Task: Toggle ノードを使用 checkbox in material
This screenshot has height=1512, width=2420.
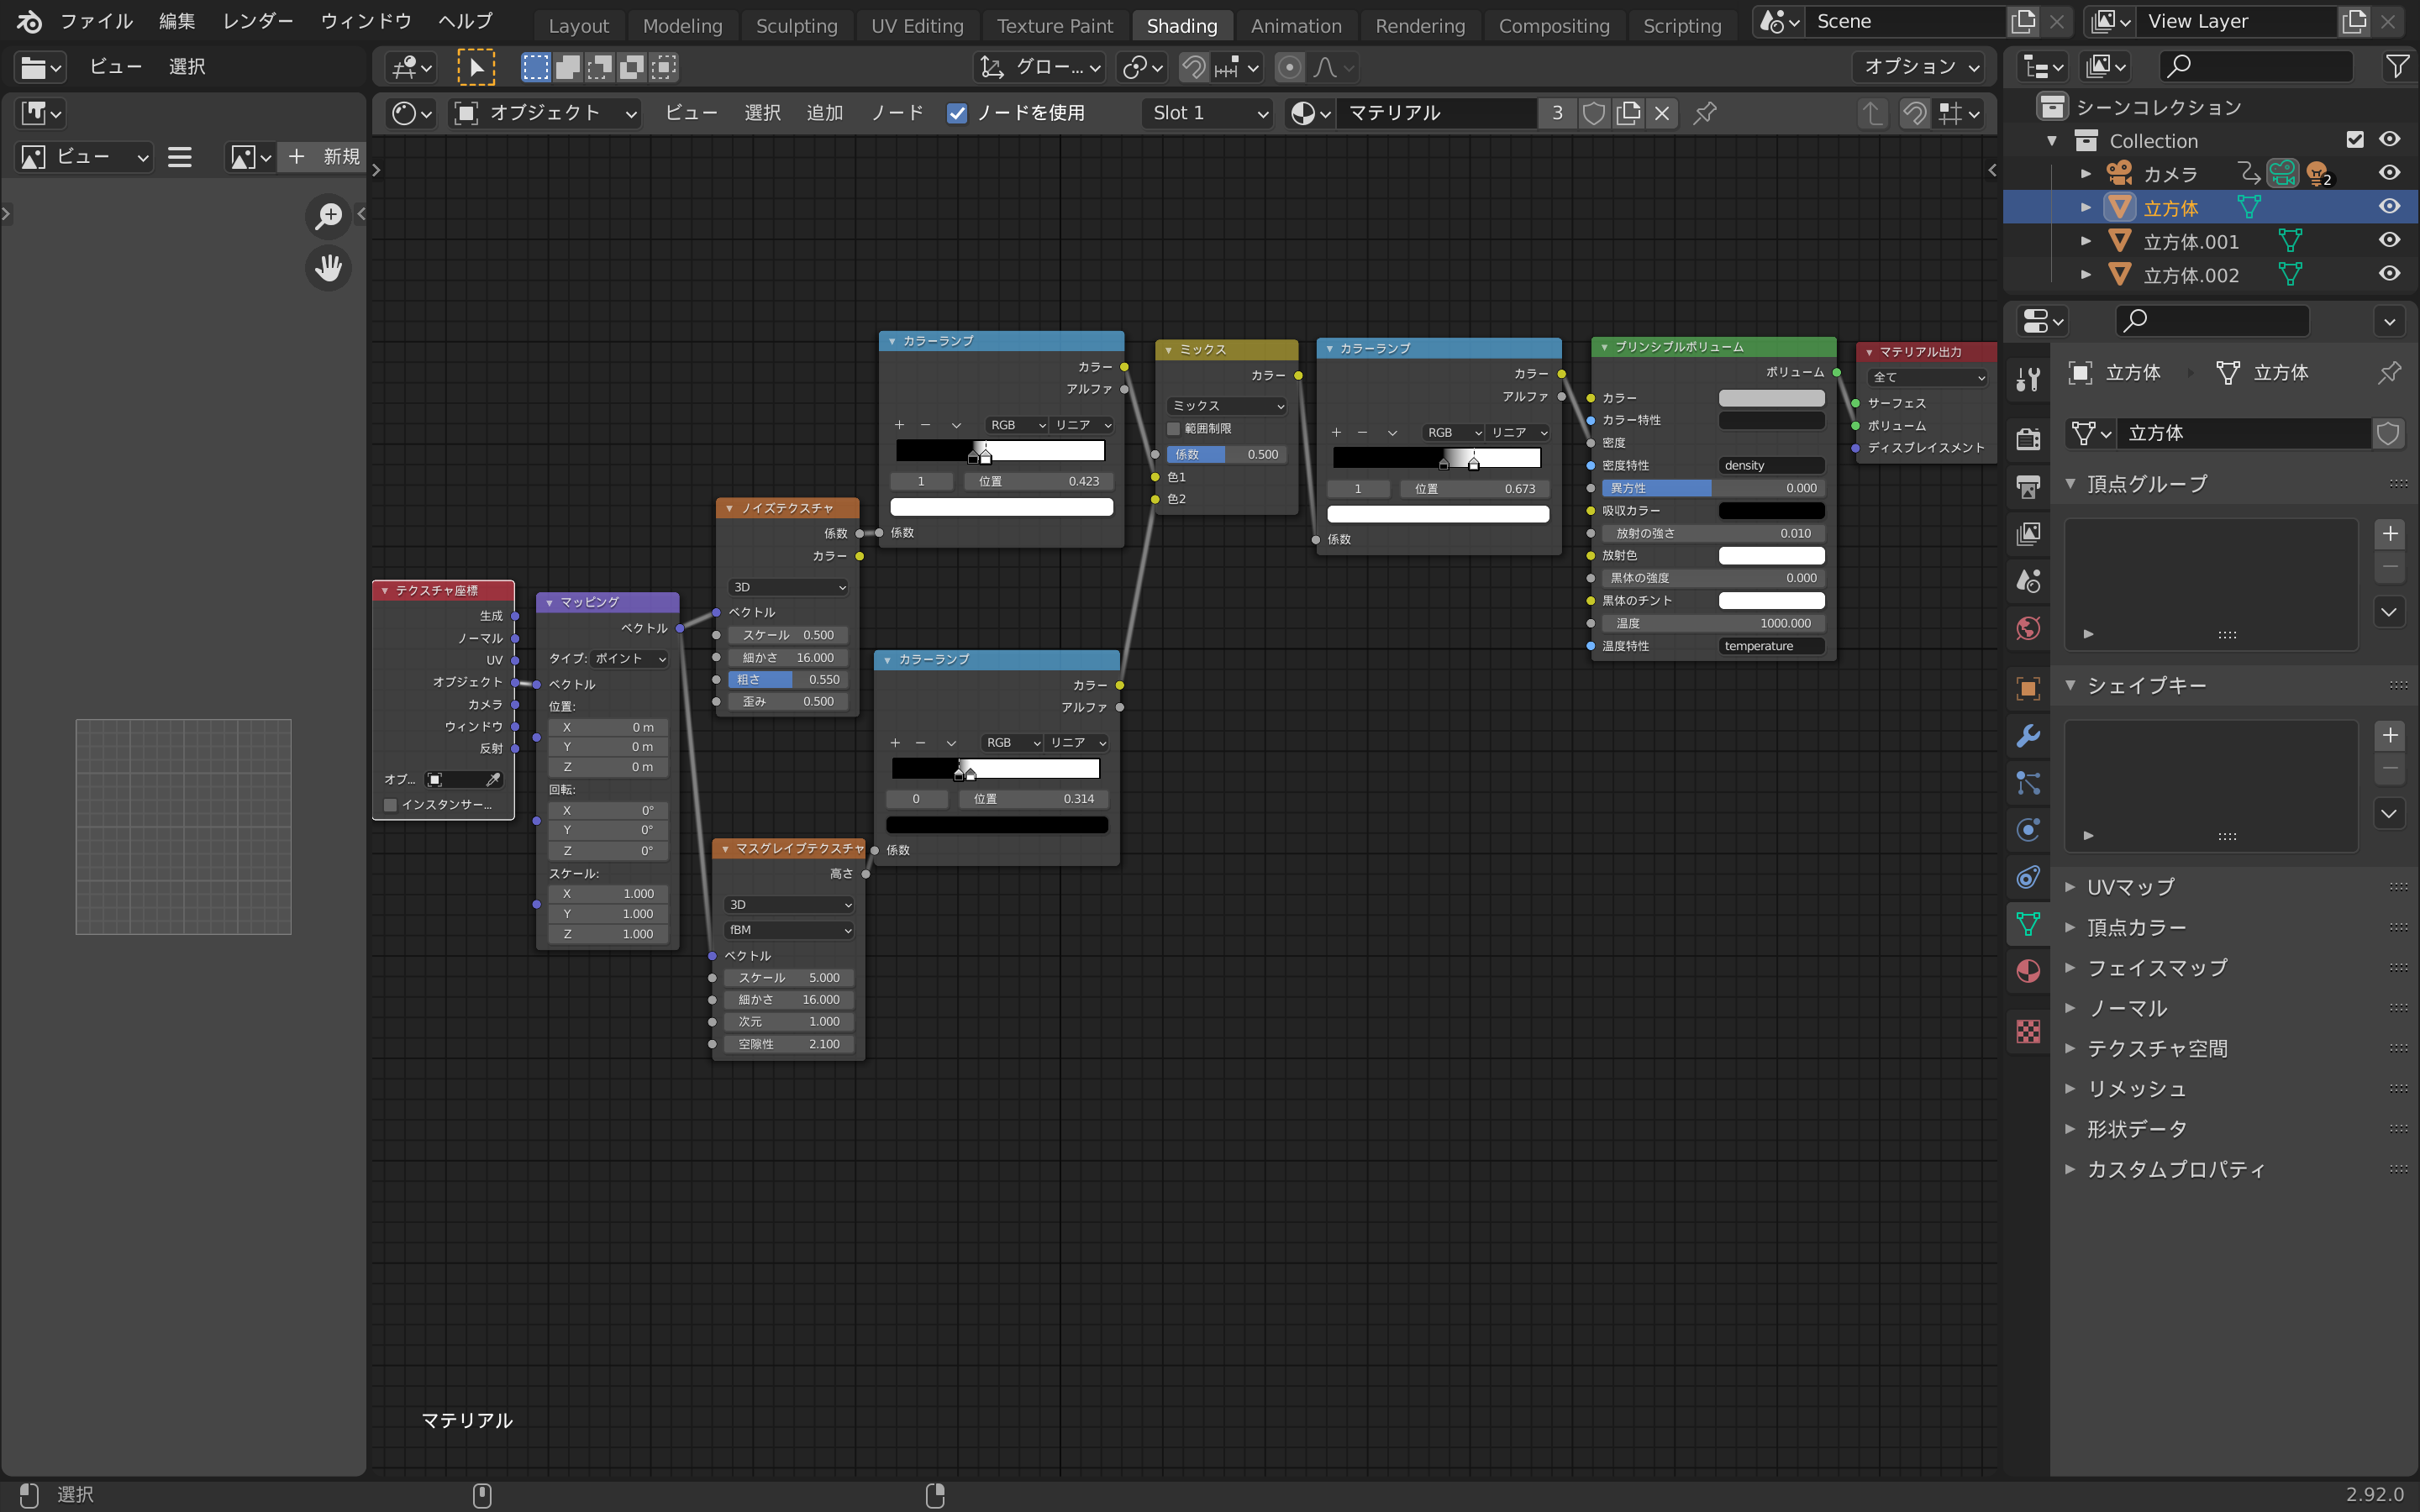Action: [956, 113]
